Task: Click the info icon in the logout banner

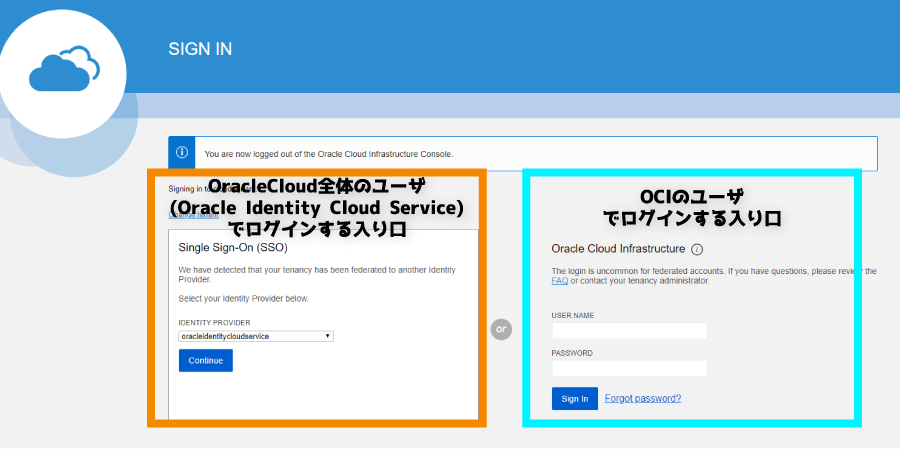Action: click(181, 153)
